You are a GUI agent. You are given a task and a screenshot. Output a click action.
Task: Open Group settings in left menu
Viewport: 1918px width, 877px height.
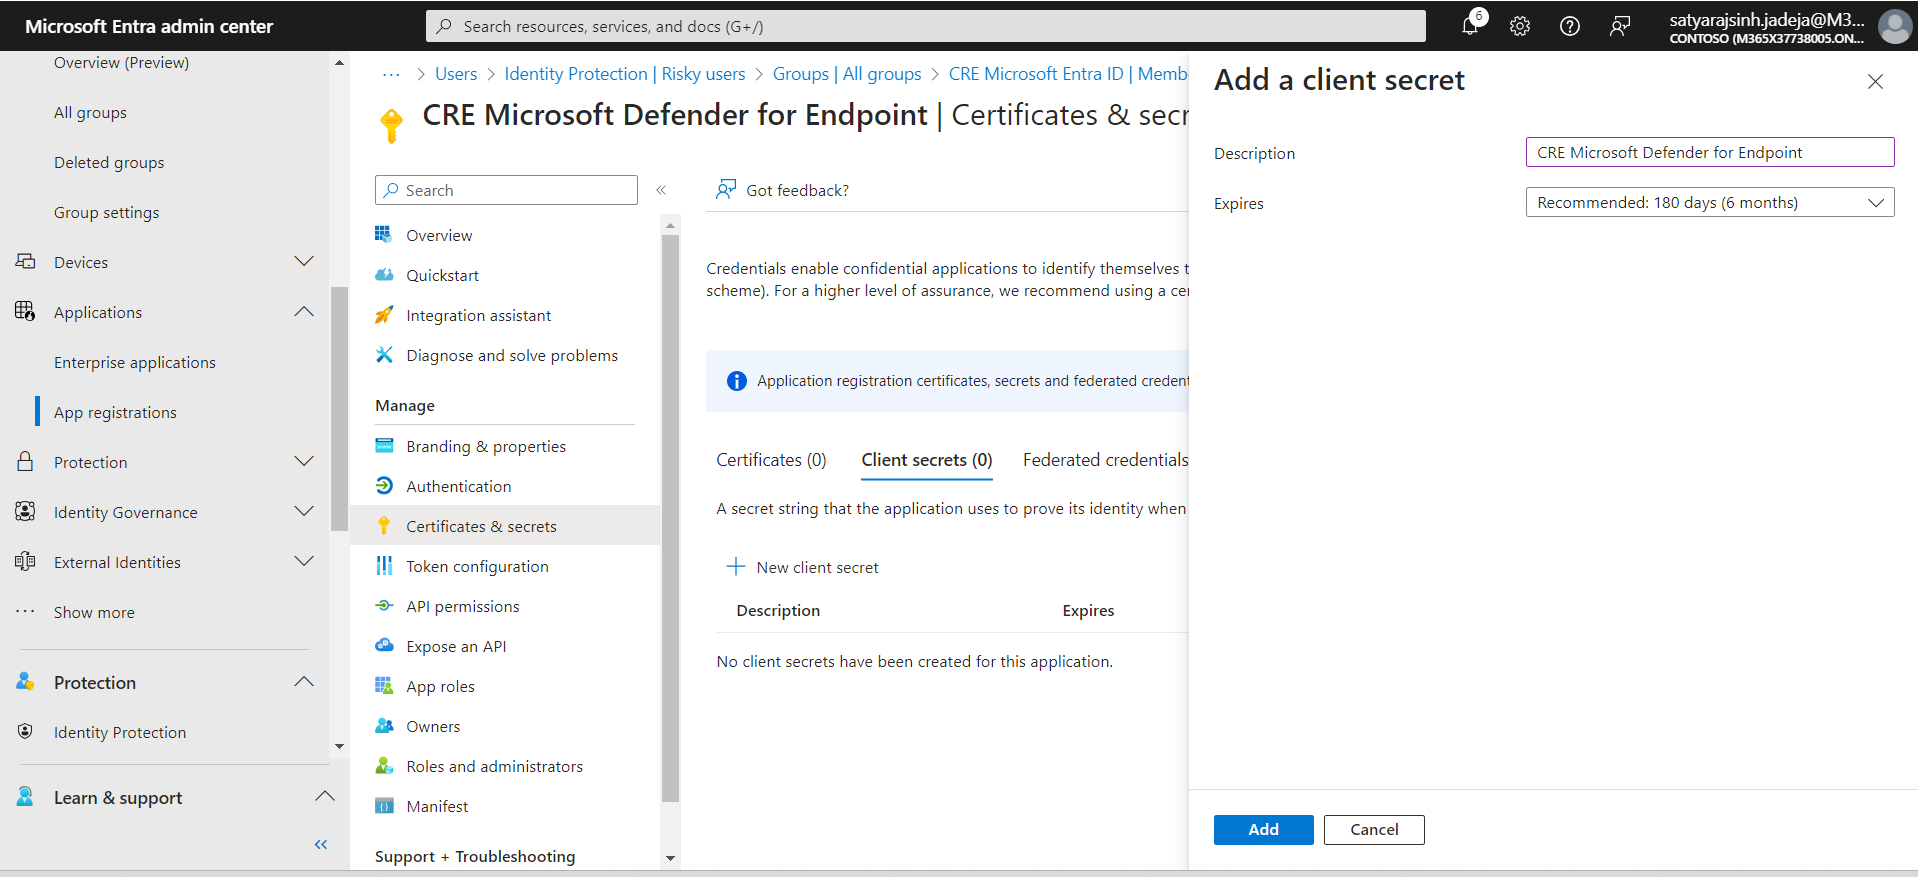pyautogui.click(x=106, y=212)
